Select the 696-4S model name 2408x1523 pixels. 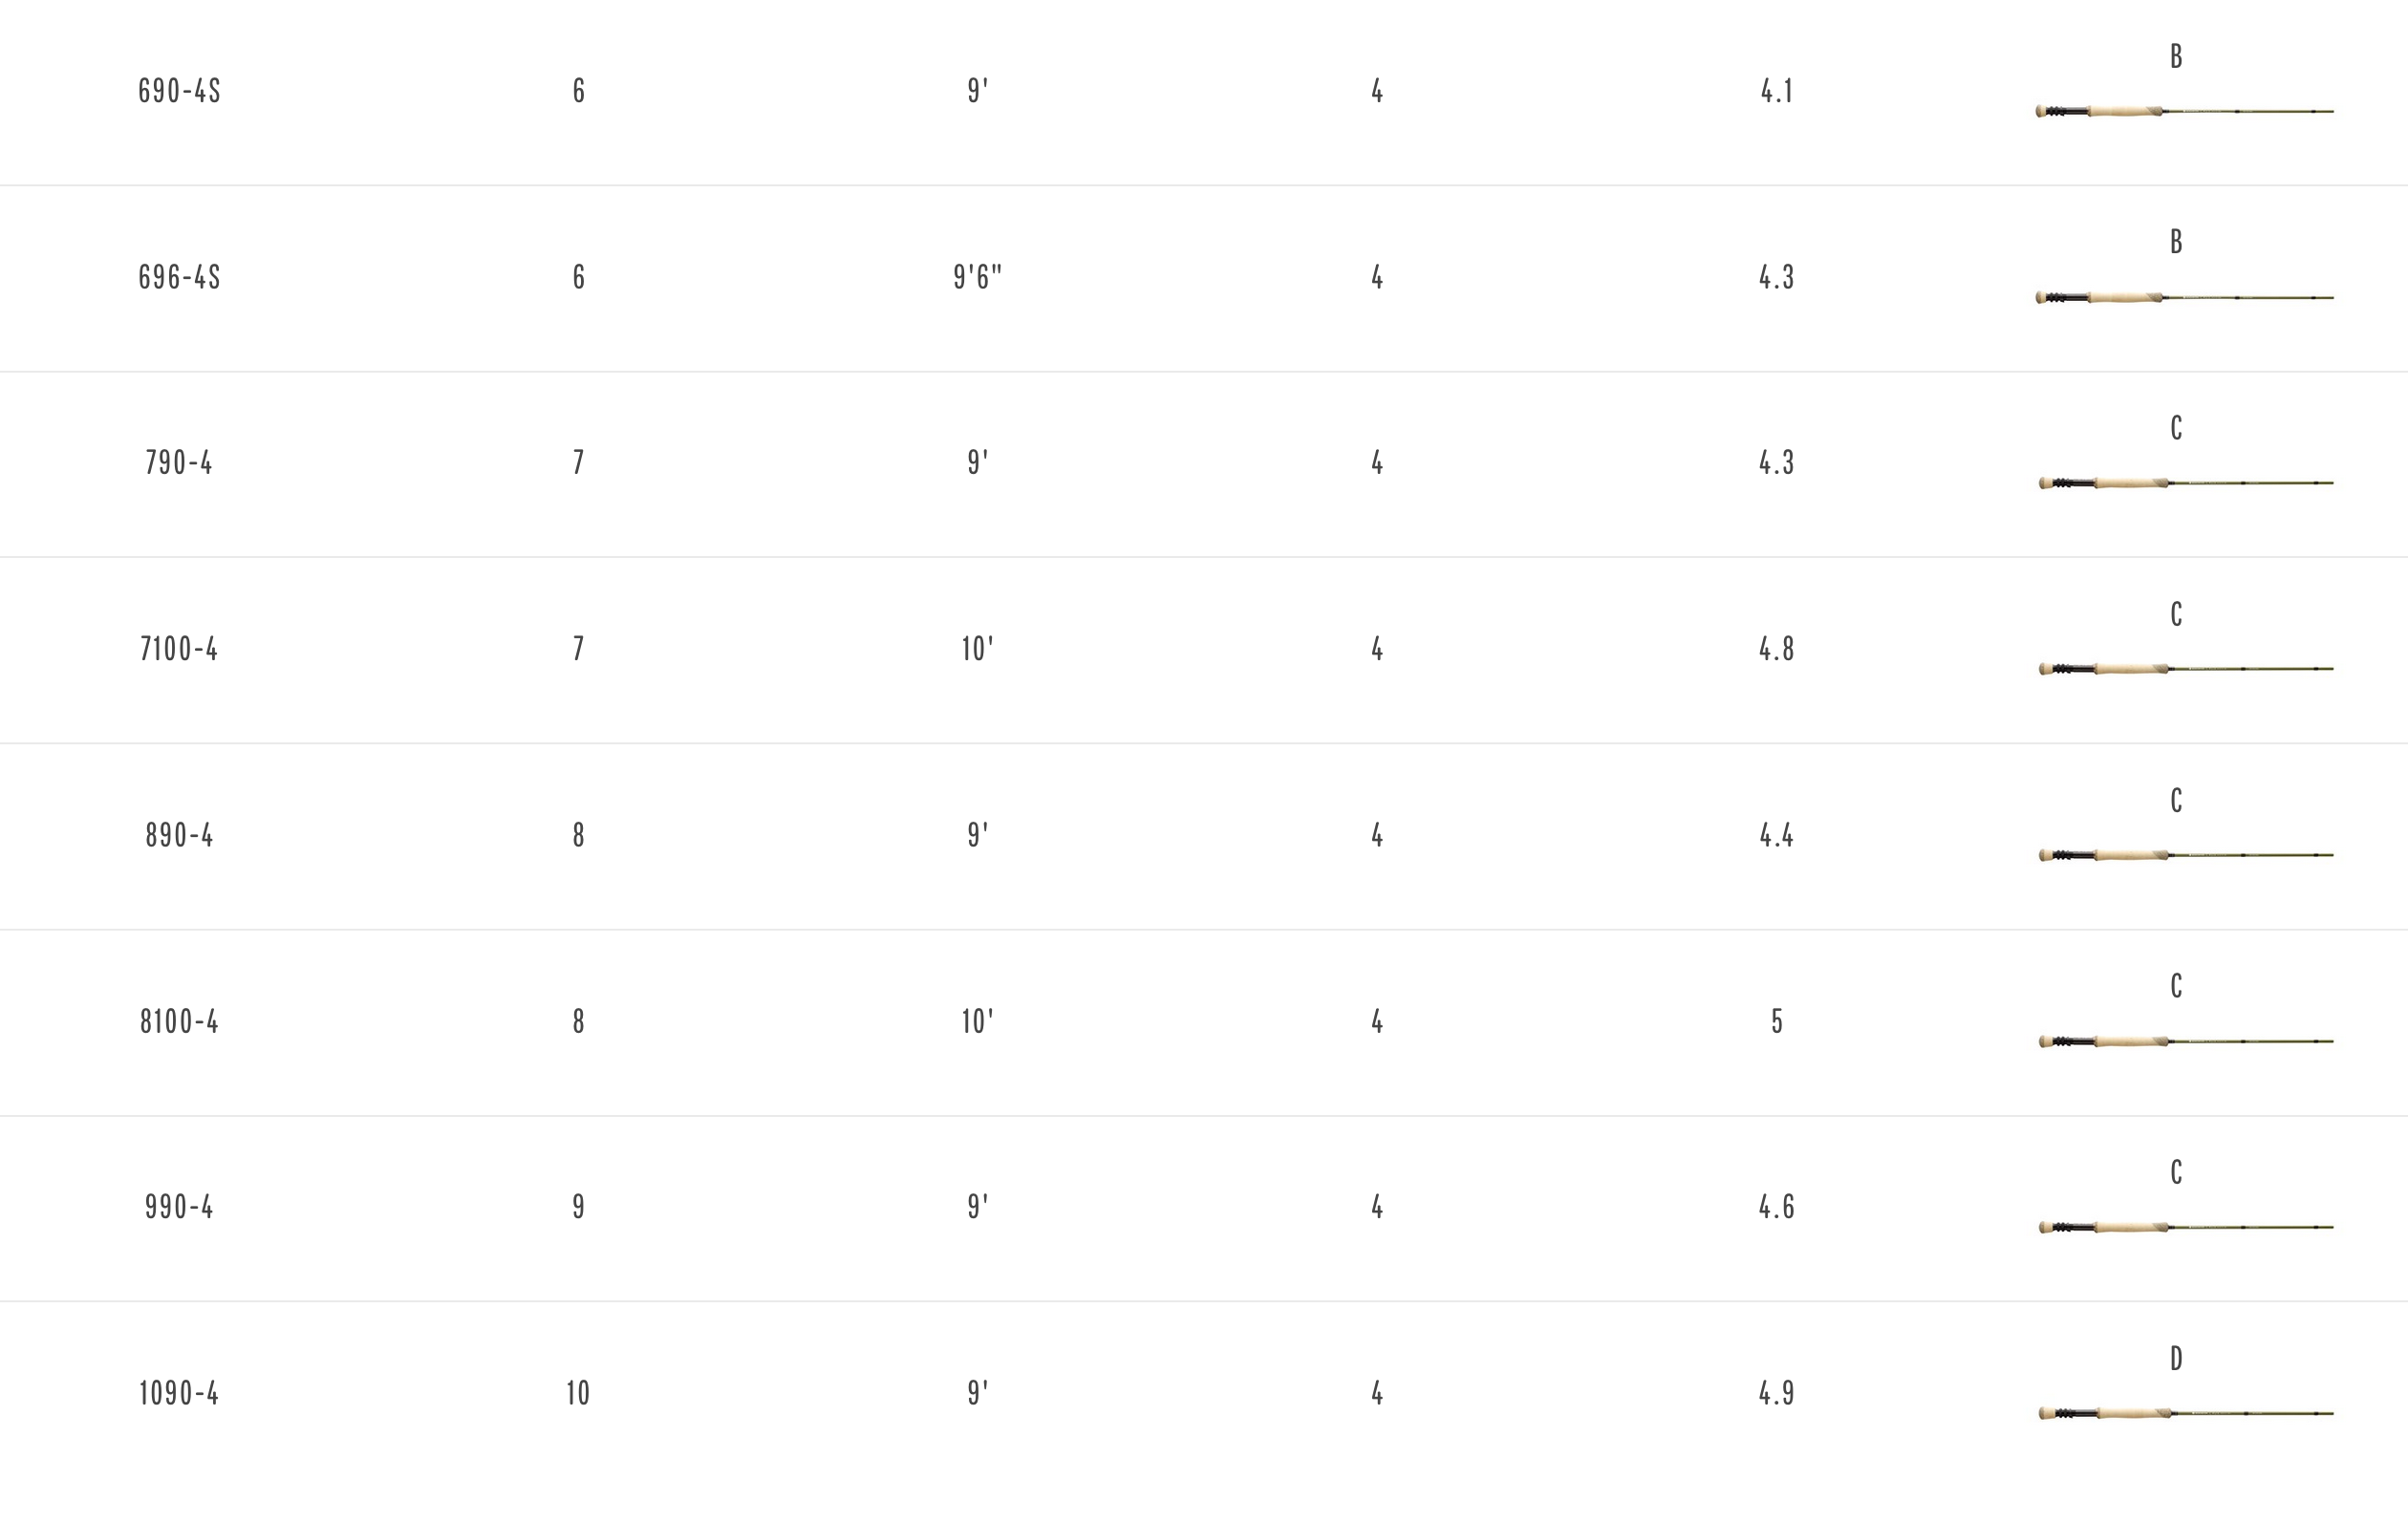click(179, 277)
